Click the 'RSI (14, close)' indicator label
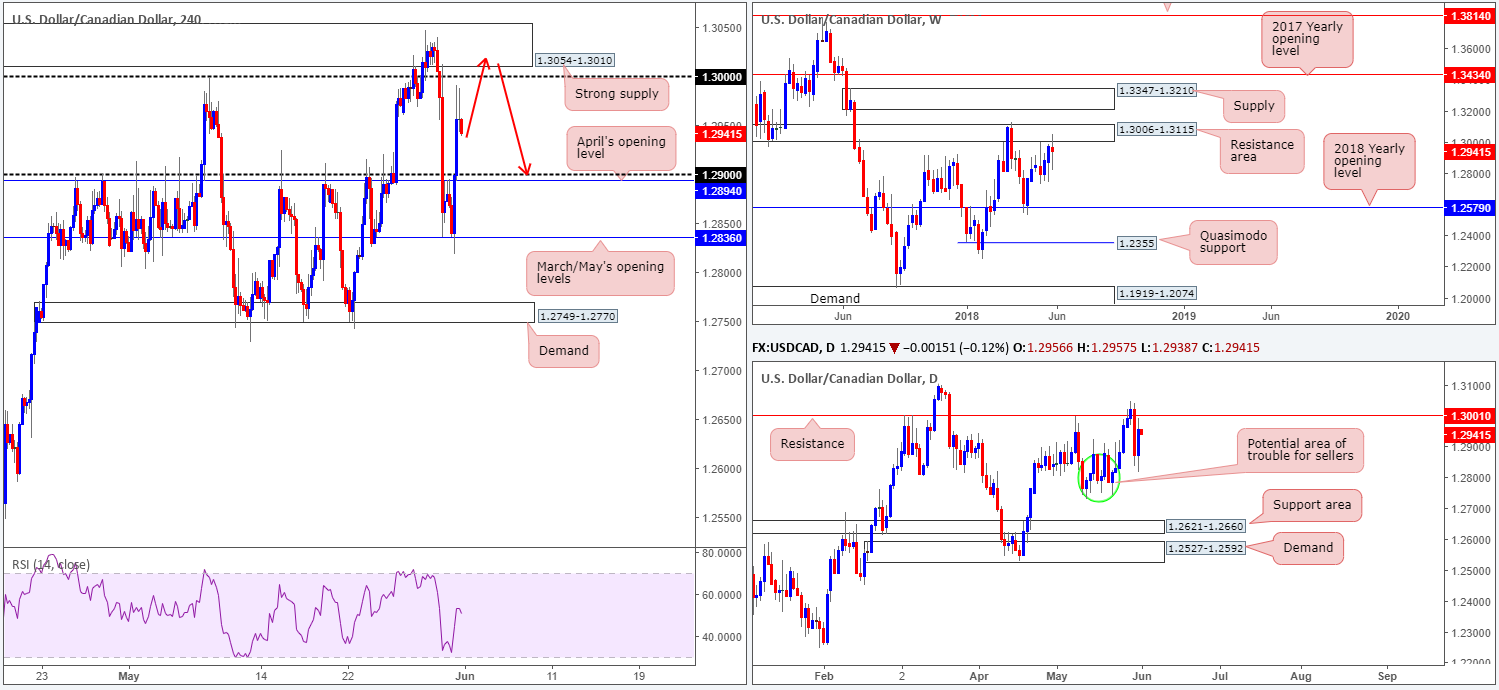This screenshot has height=690, width=1499. [x=51, y=565]
